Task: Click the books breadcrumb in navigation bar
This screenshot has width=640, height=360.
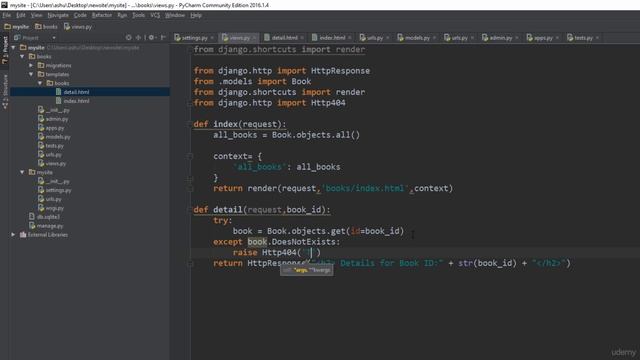Action: click(x=46, y=27)
